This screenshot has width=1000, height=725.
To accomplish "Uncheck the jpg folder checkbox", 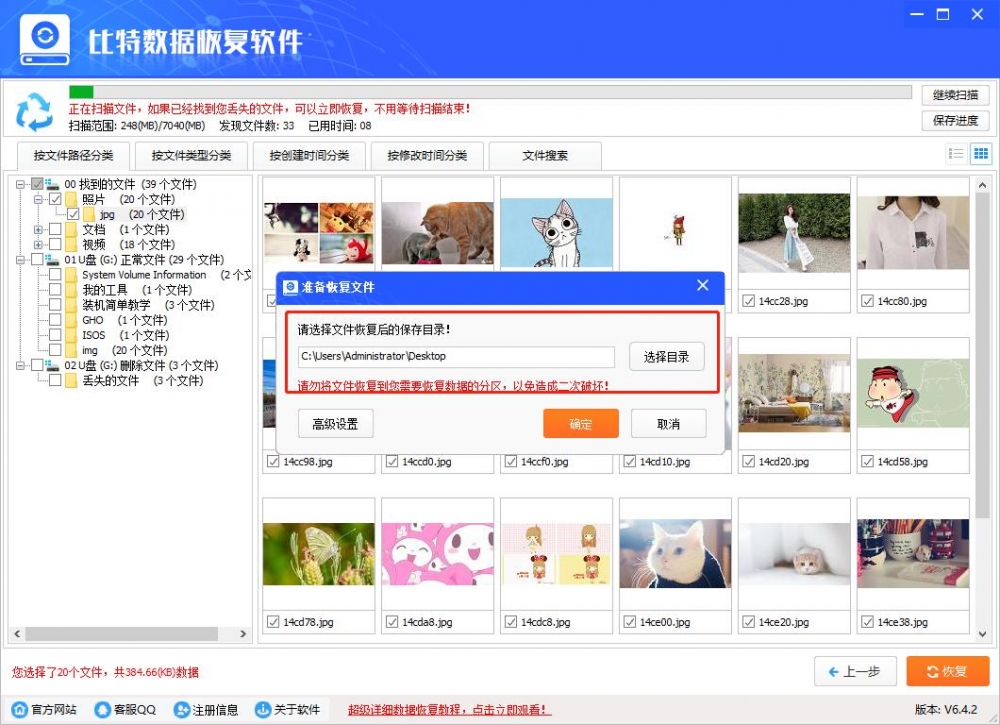I will [75, 214].
